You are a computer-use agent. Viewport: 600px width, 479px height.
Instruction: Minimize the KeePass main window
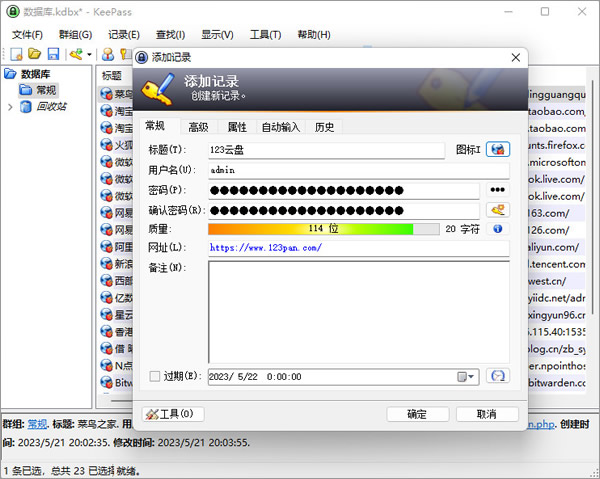tap(508, 12)
